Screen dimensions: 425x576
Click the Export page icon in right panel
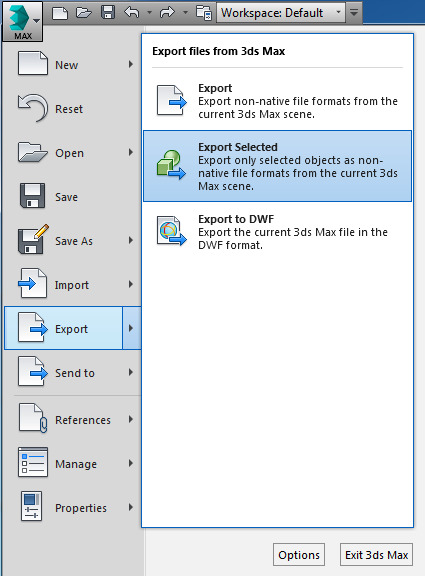(x=171, y=100)
